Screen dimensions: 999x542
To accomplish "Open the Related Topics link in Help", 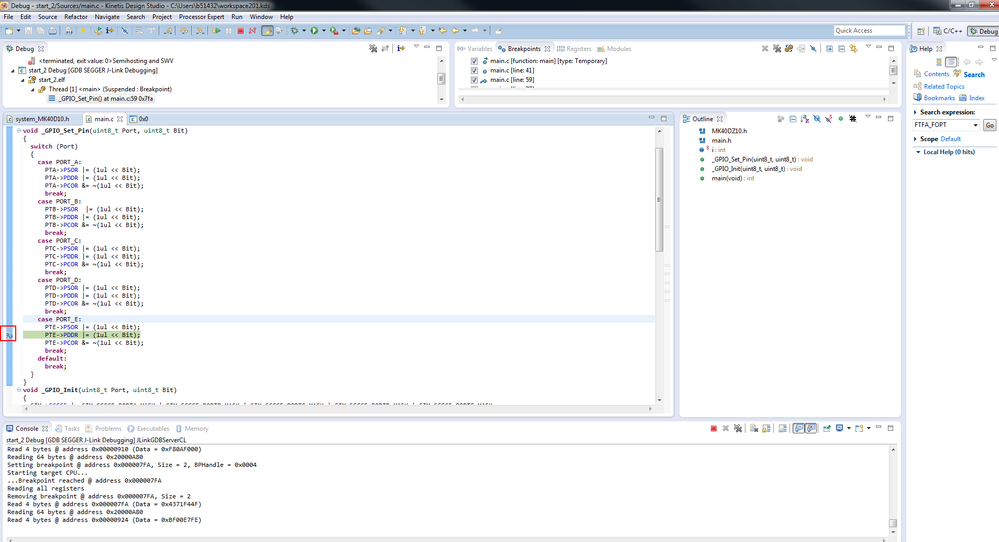I will pyautogui.click(x=944, y=86).
